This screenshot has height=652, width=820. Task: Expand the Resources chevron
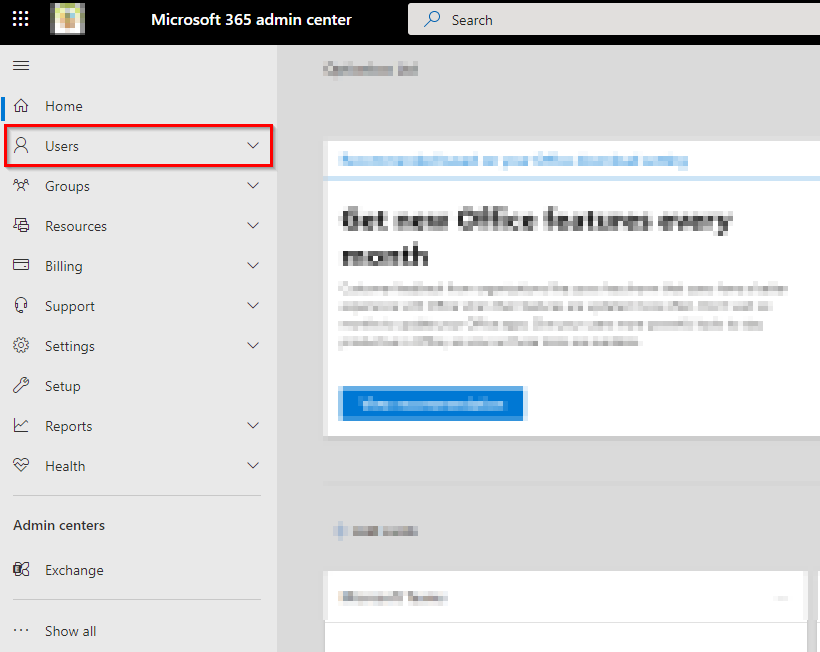click(x=253, y=225)
